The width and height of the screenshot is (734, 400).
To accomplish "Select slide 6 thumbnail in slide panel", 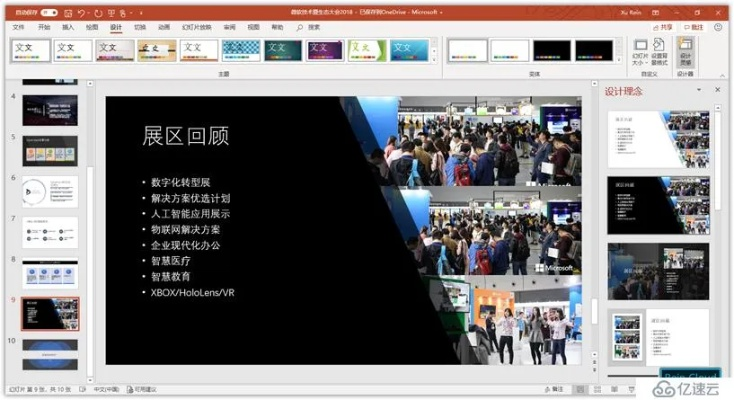I will (50, 191).
